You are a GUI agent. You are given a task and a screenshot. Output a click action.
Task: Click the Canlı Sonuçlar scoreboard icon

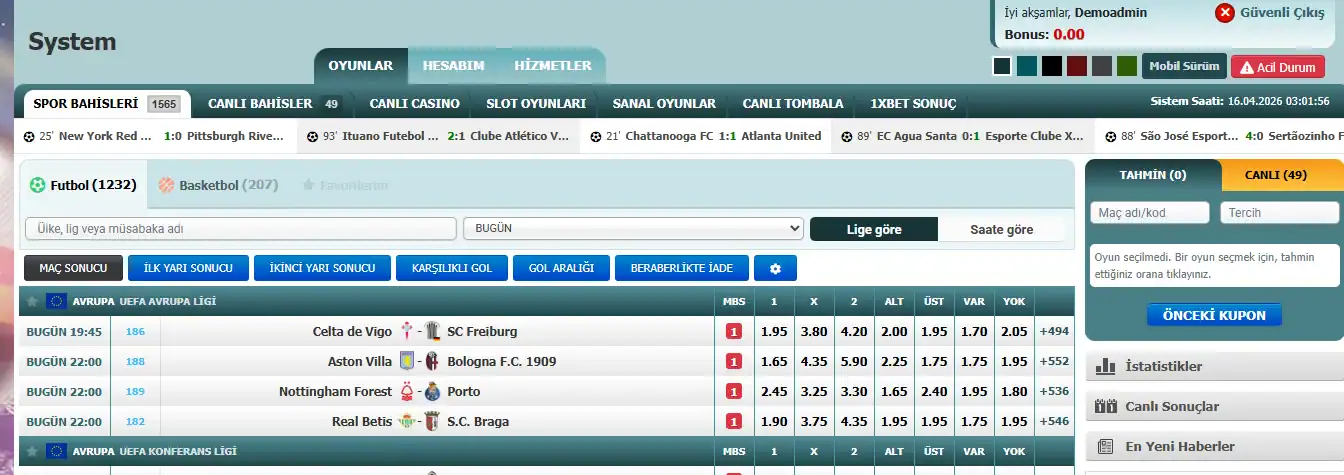1105,406
